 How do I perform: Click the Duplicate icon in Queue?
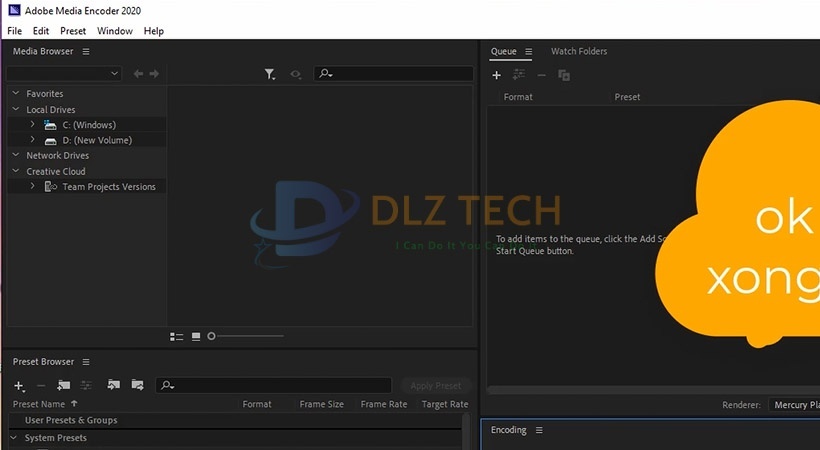pos(564,75)
